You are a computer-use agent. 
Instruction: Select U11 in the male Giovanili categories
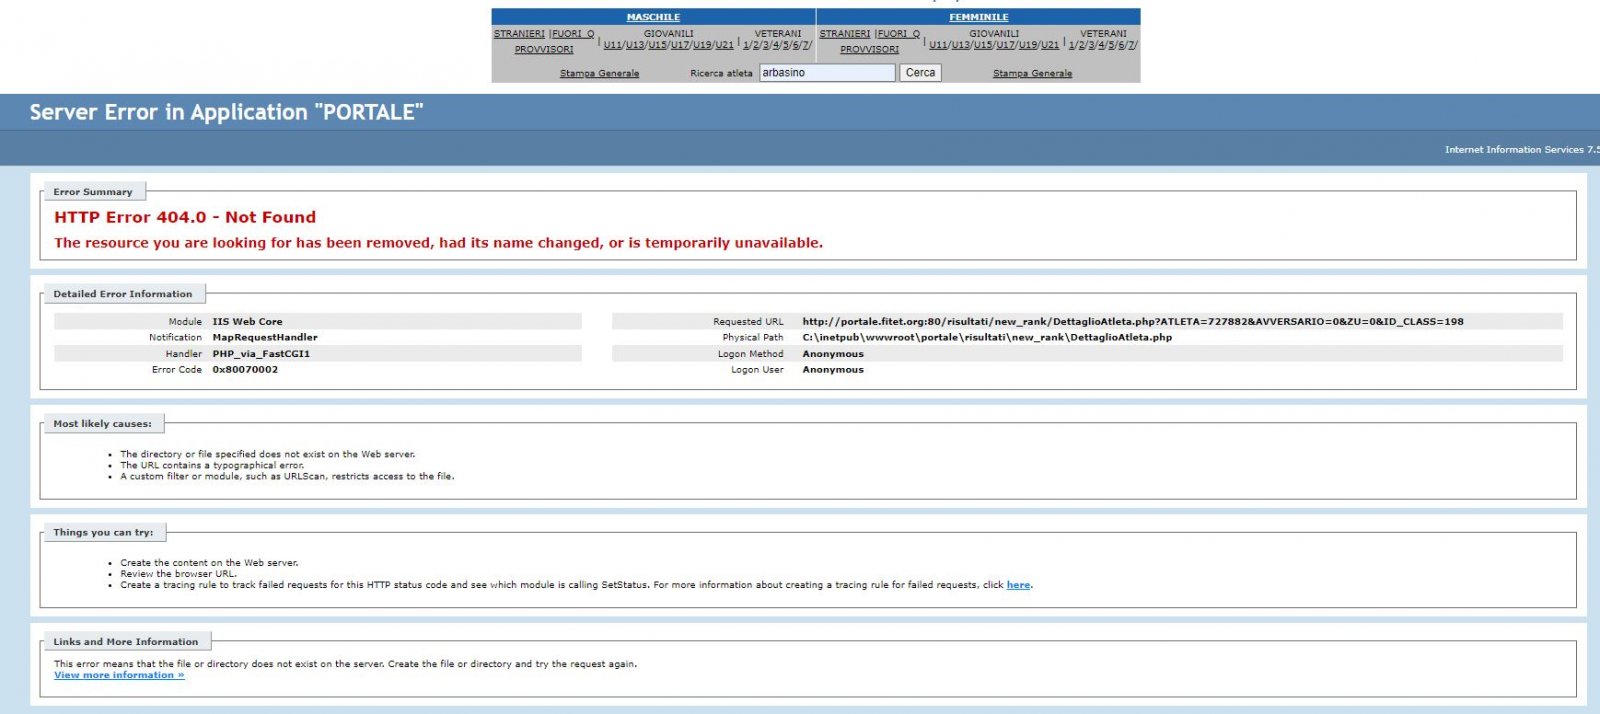612,45
